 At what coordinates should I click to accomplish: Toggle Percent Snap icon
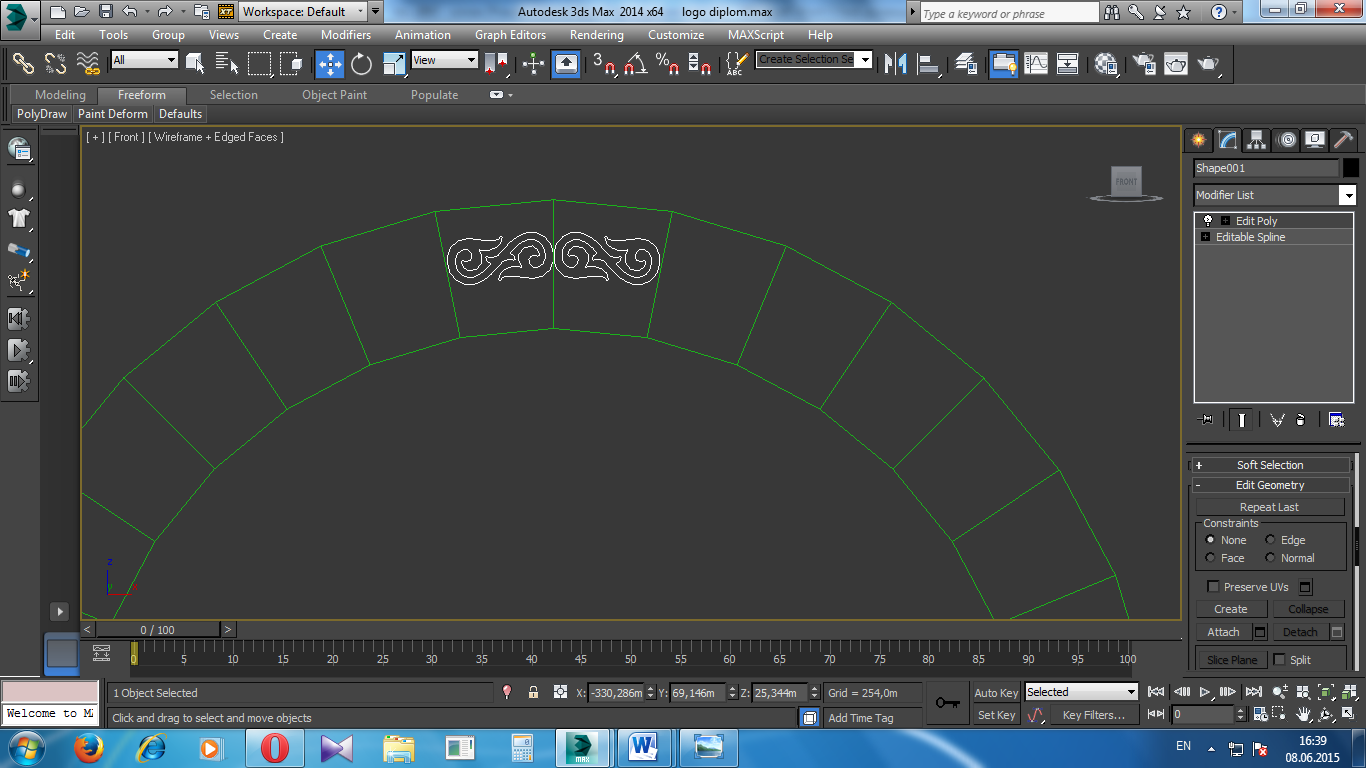point(667,63)
